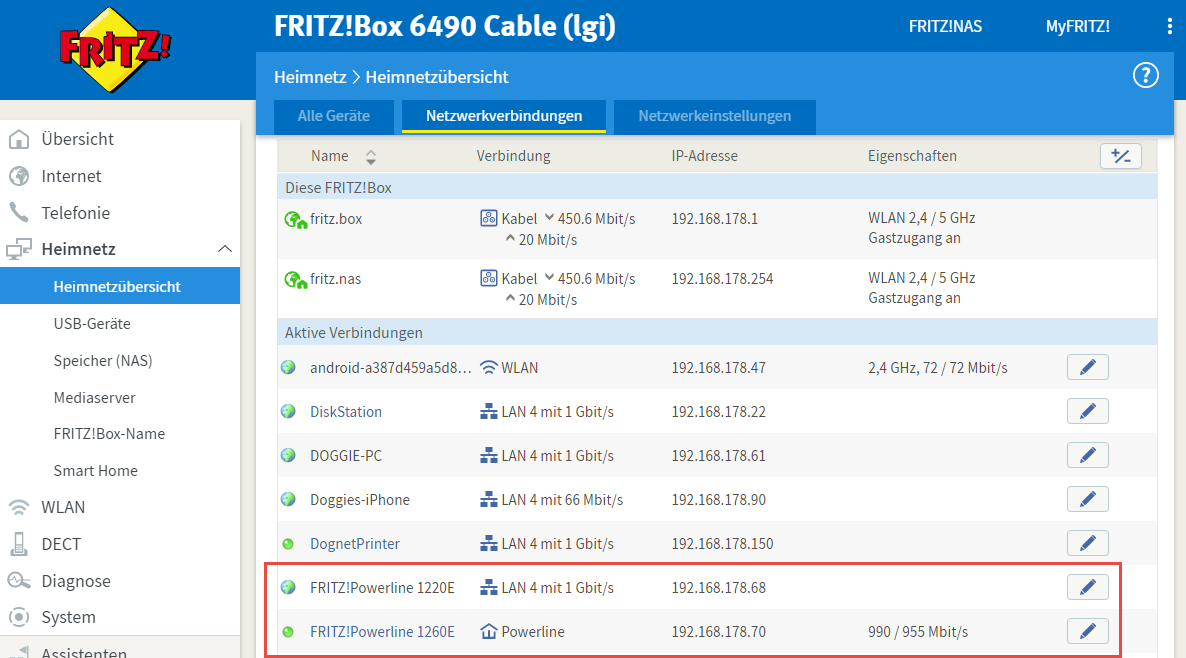Collapse the Heimnetz sidebar section

point(225,250)
